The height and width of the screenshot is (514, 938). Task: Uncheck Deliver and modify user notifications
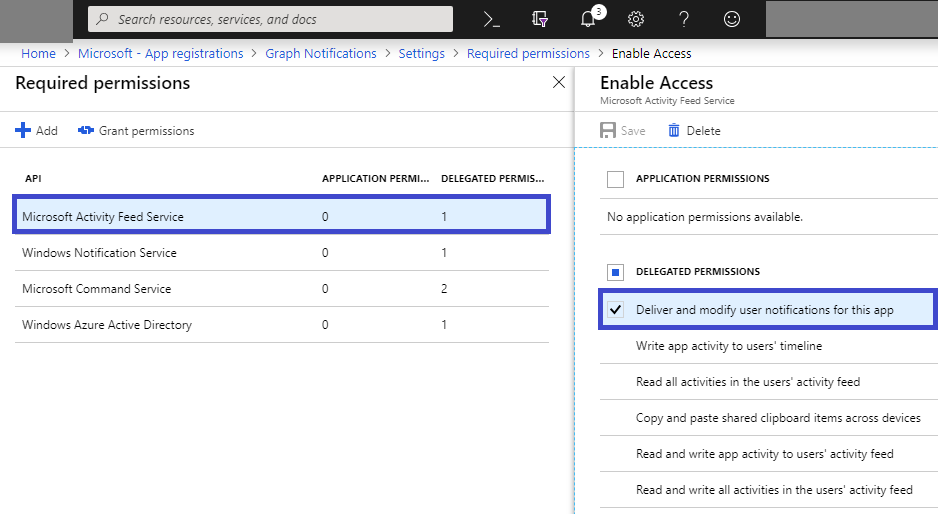pos(616,310)
